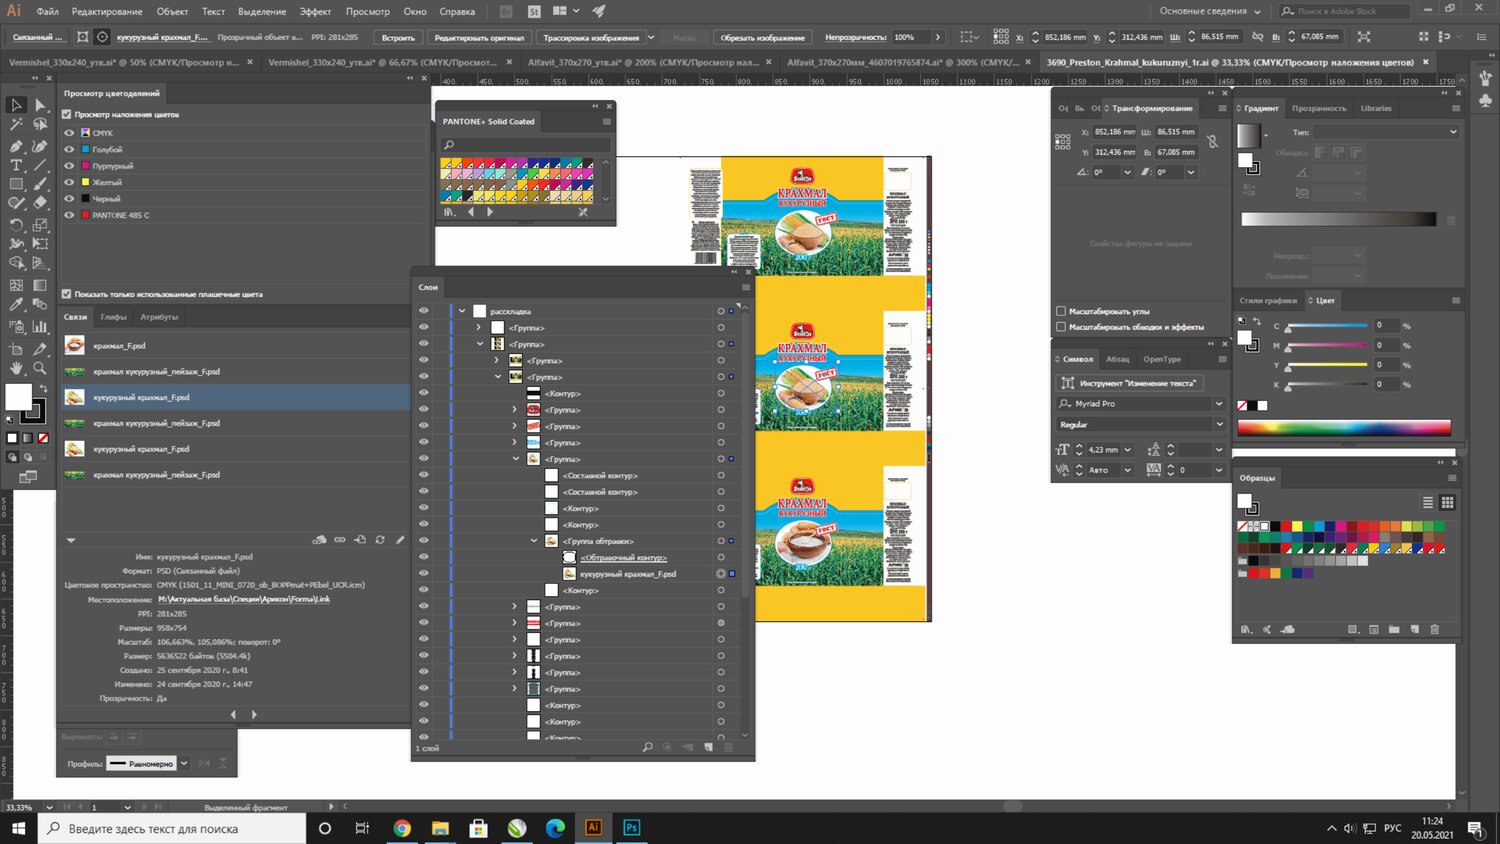The height and width of the screenshot is (844, 1500).
Task: Switch to 'Абзац' tab in Character panel
Action: pos(1117,359)
